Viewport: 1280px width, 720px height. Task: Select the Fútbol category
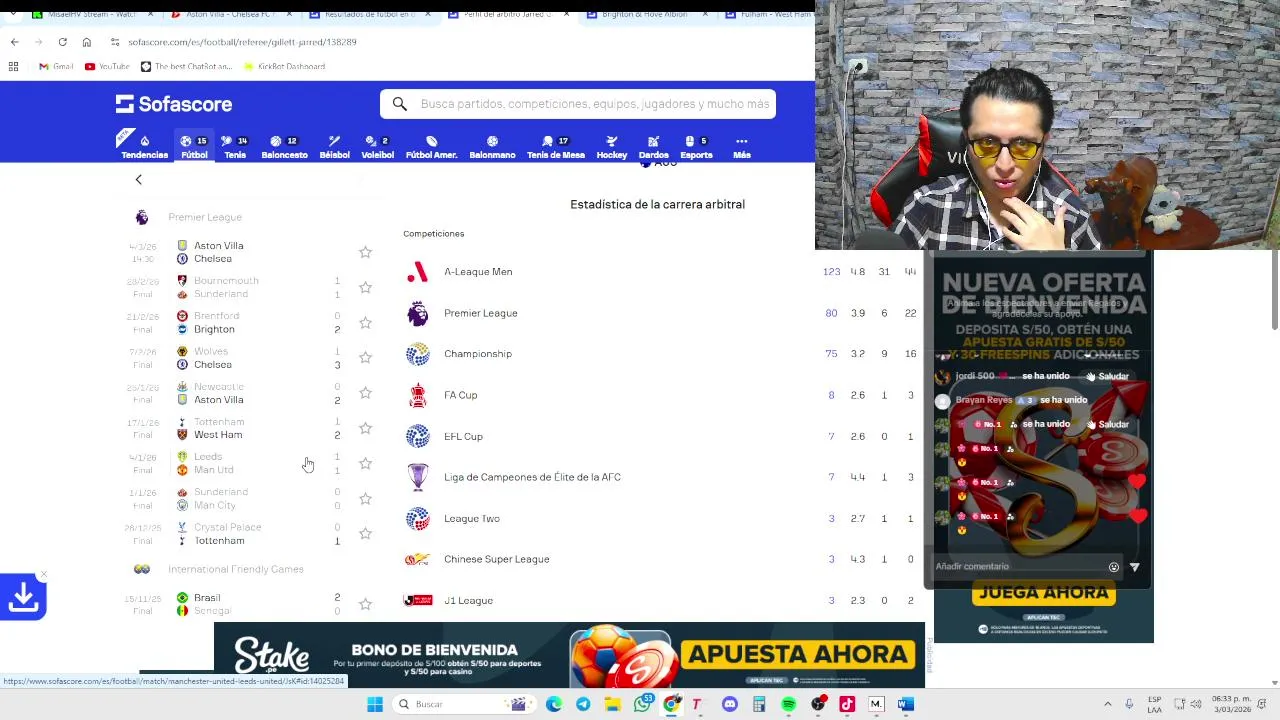click(194, 147)
